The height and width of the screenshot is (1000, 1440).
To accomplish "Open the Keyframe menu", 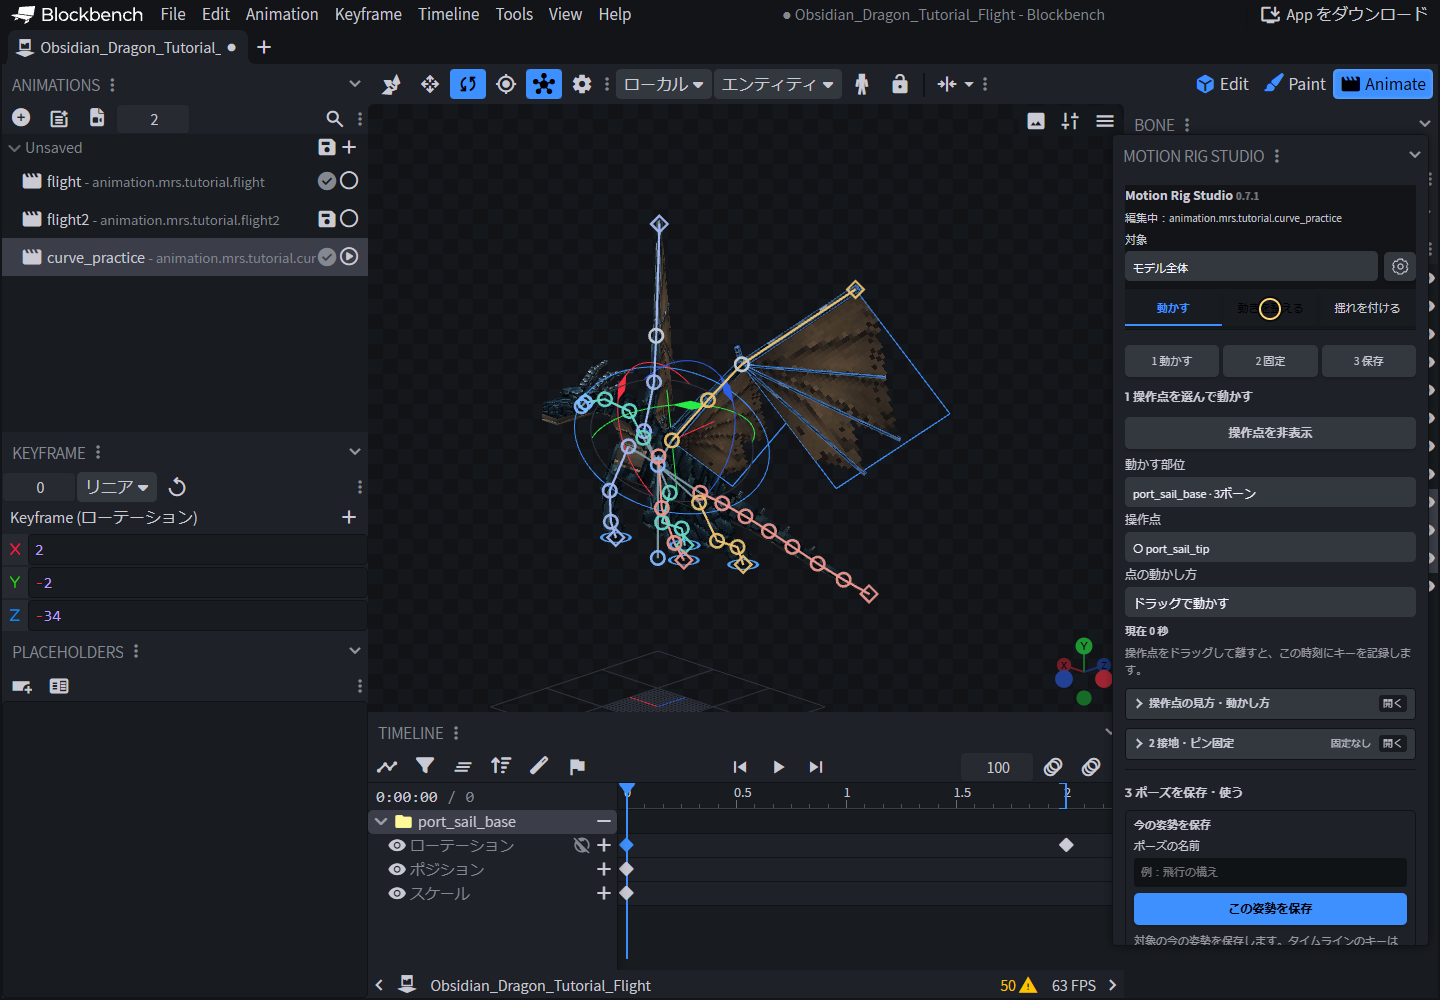I will coord(368,14).
